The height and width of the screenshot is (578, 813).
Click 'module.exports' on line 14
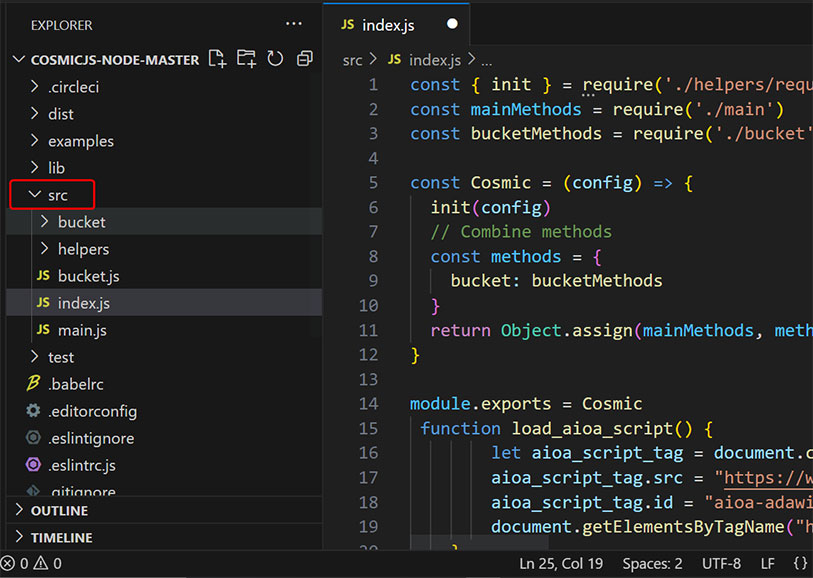(x=481, y=404)
